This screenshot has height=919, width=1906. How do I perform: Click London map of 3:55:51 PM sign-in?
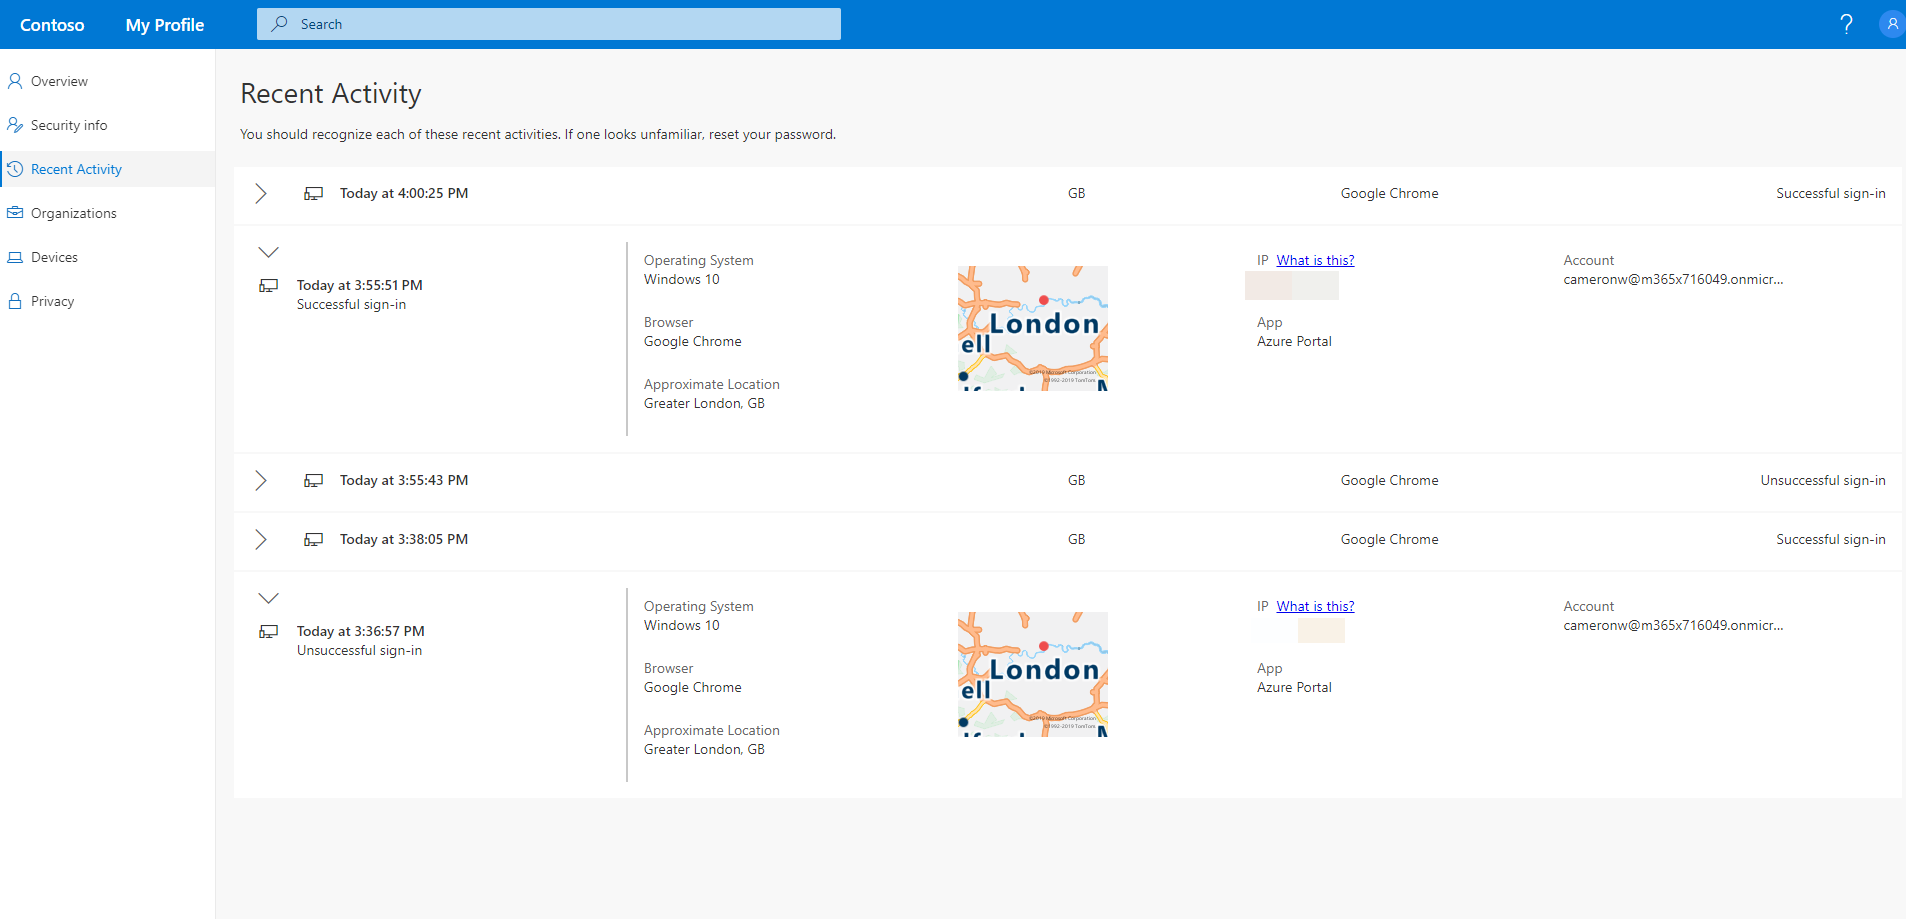click(1033, 328)
